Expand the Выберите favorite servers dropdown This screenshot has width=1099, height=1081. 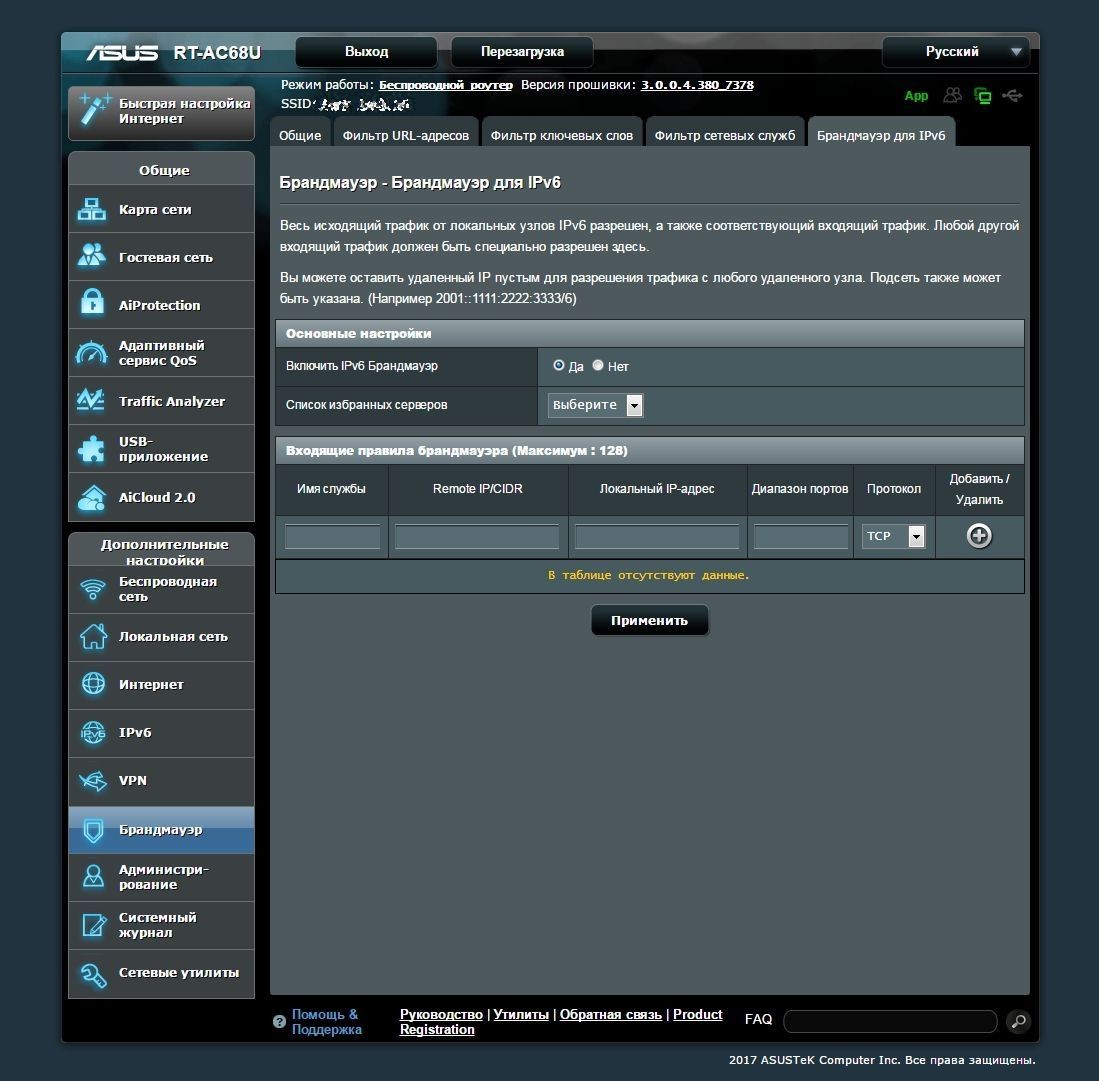click(595, 405)
